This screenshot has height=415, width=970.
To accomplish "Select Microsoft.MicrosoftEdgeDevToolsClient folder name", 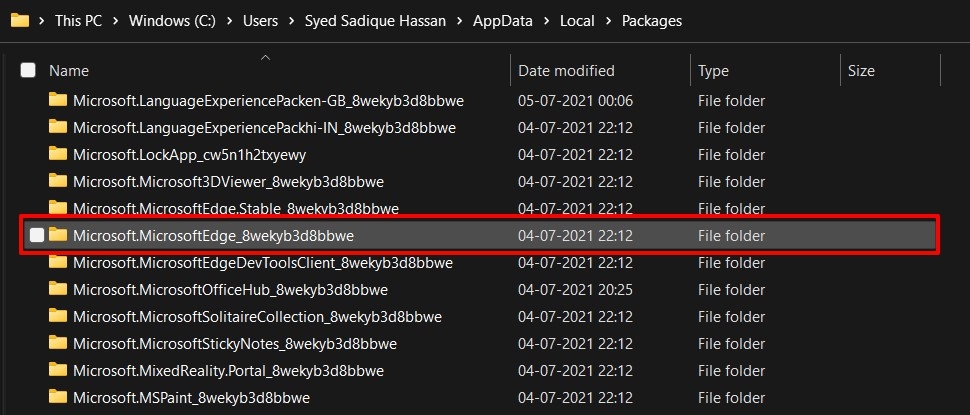I will [263, 262].
